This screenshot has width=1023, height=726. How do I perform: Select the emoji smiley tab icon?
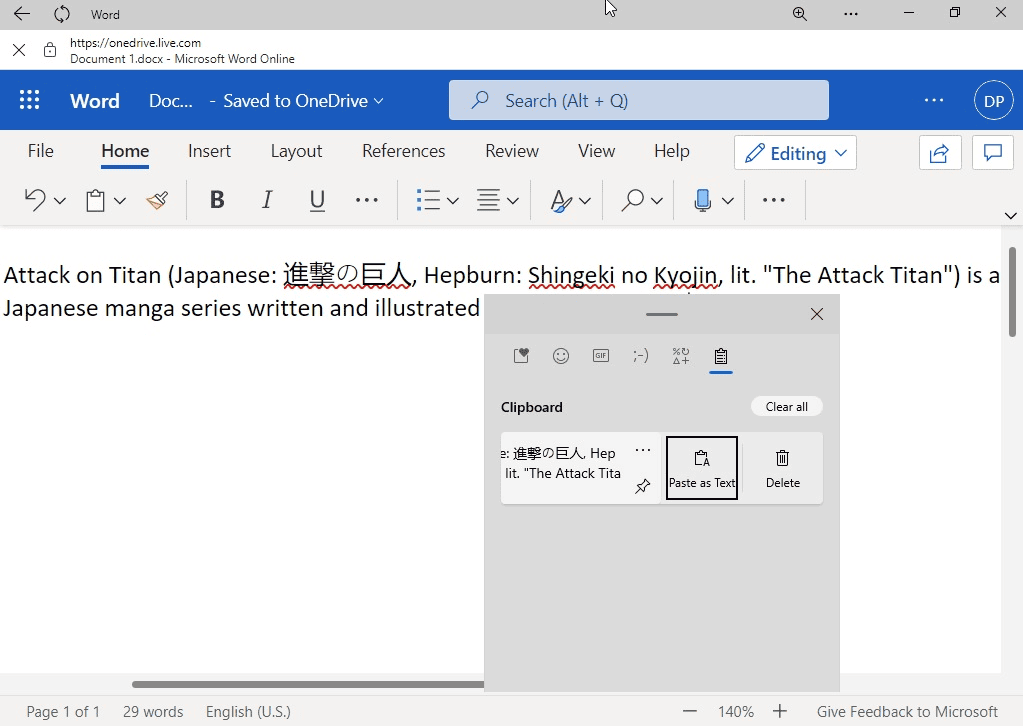click(561, 356)
